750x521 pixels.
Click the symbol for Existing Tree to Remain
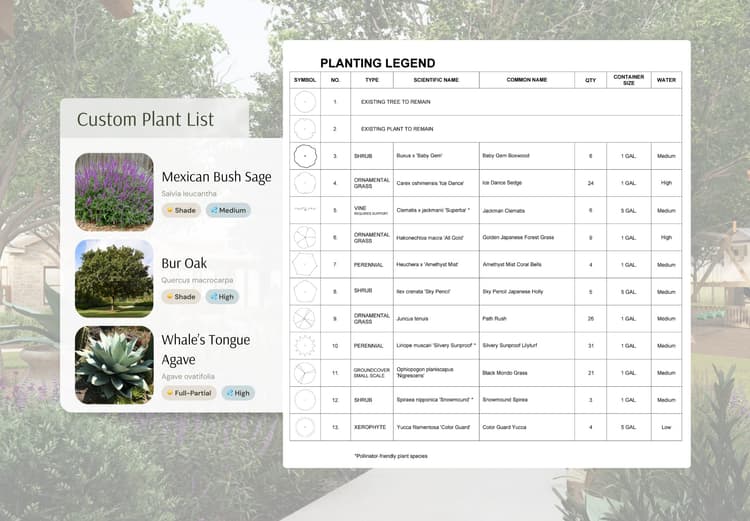(x=305, y=102)
